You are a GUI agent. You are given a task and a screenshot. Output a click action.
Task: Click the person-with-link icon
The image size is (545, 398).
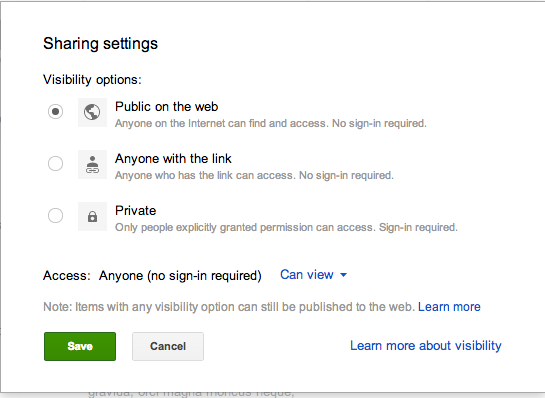[x=92, y=164]
